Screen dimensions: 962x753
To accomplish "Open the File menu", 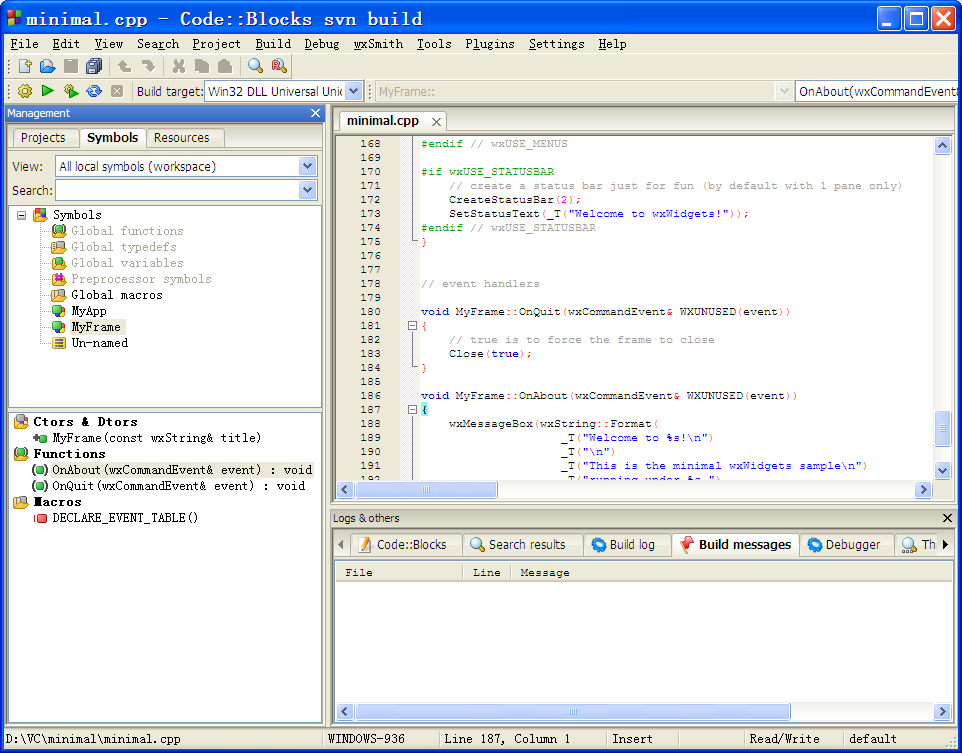I will pos(25,44).
